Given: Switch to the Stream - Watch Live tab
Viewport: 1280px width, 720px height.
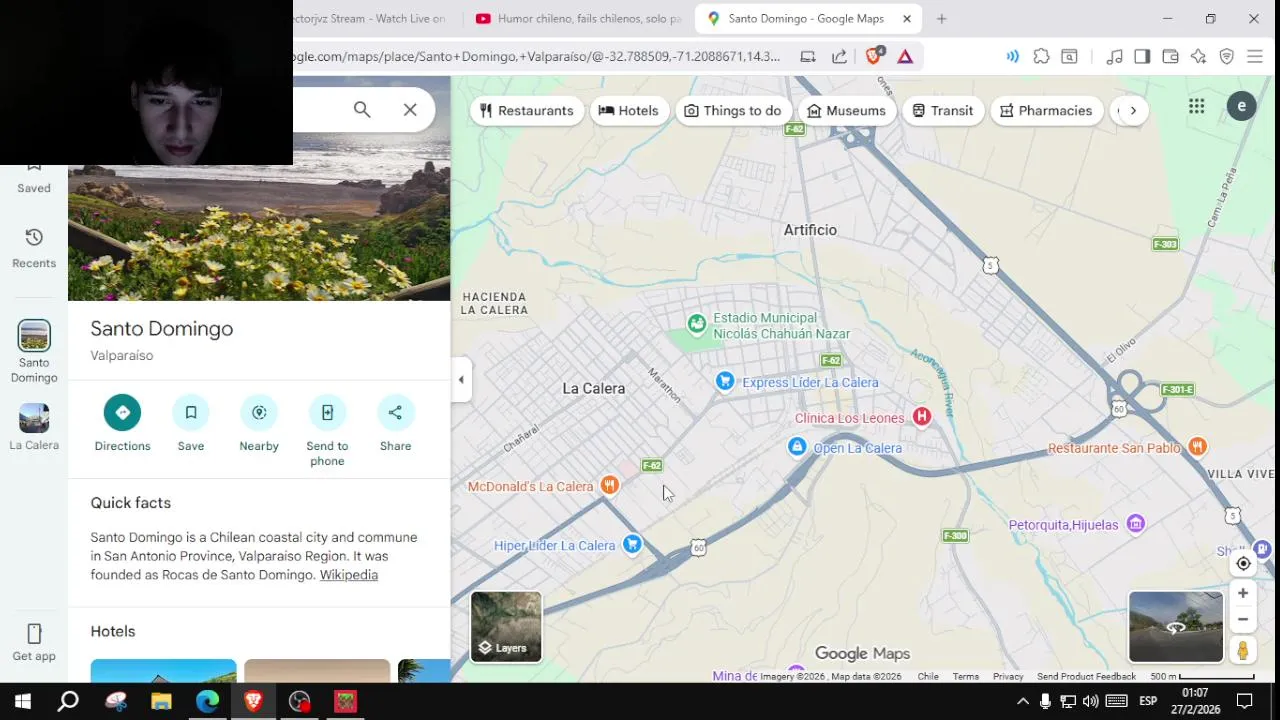Looking at the screenshot, I should click(x=370, y=19).
